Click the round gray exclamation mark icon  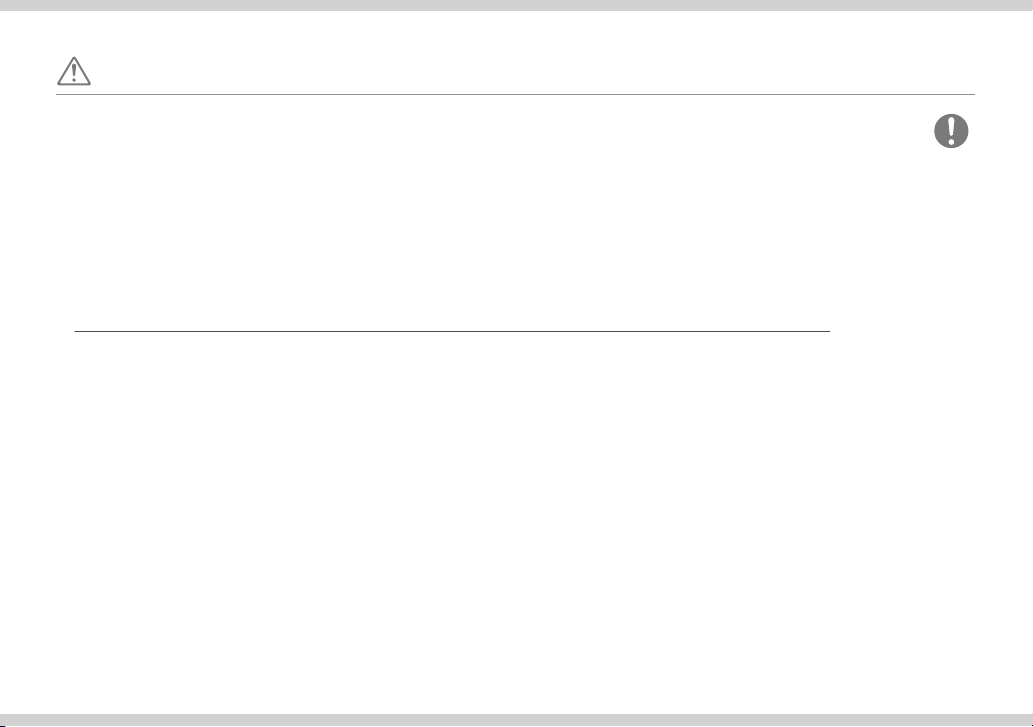coord(951,130)
